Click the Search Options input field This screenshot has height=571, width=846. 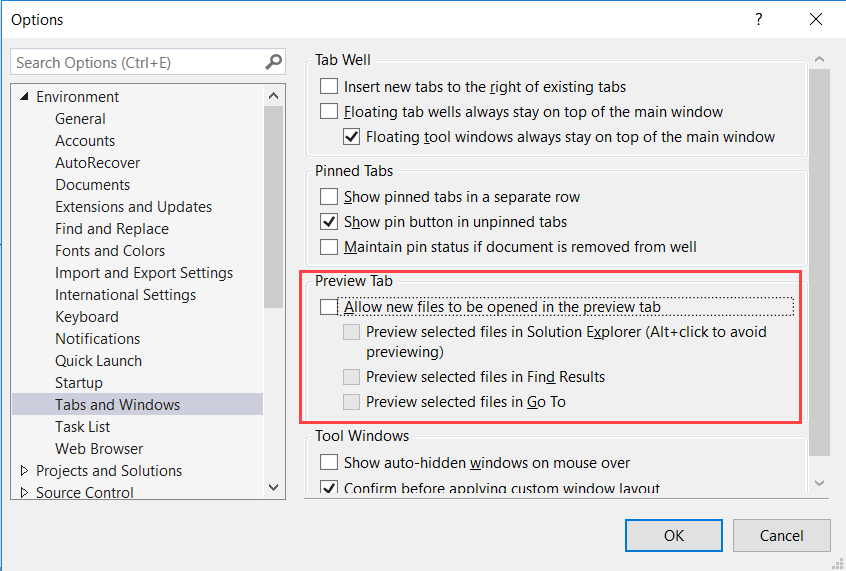138,62
